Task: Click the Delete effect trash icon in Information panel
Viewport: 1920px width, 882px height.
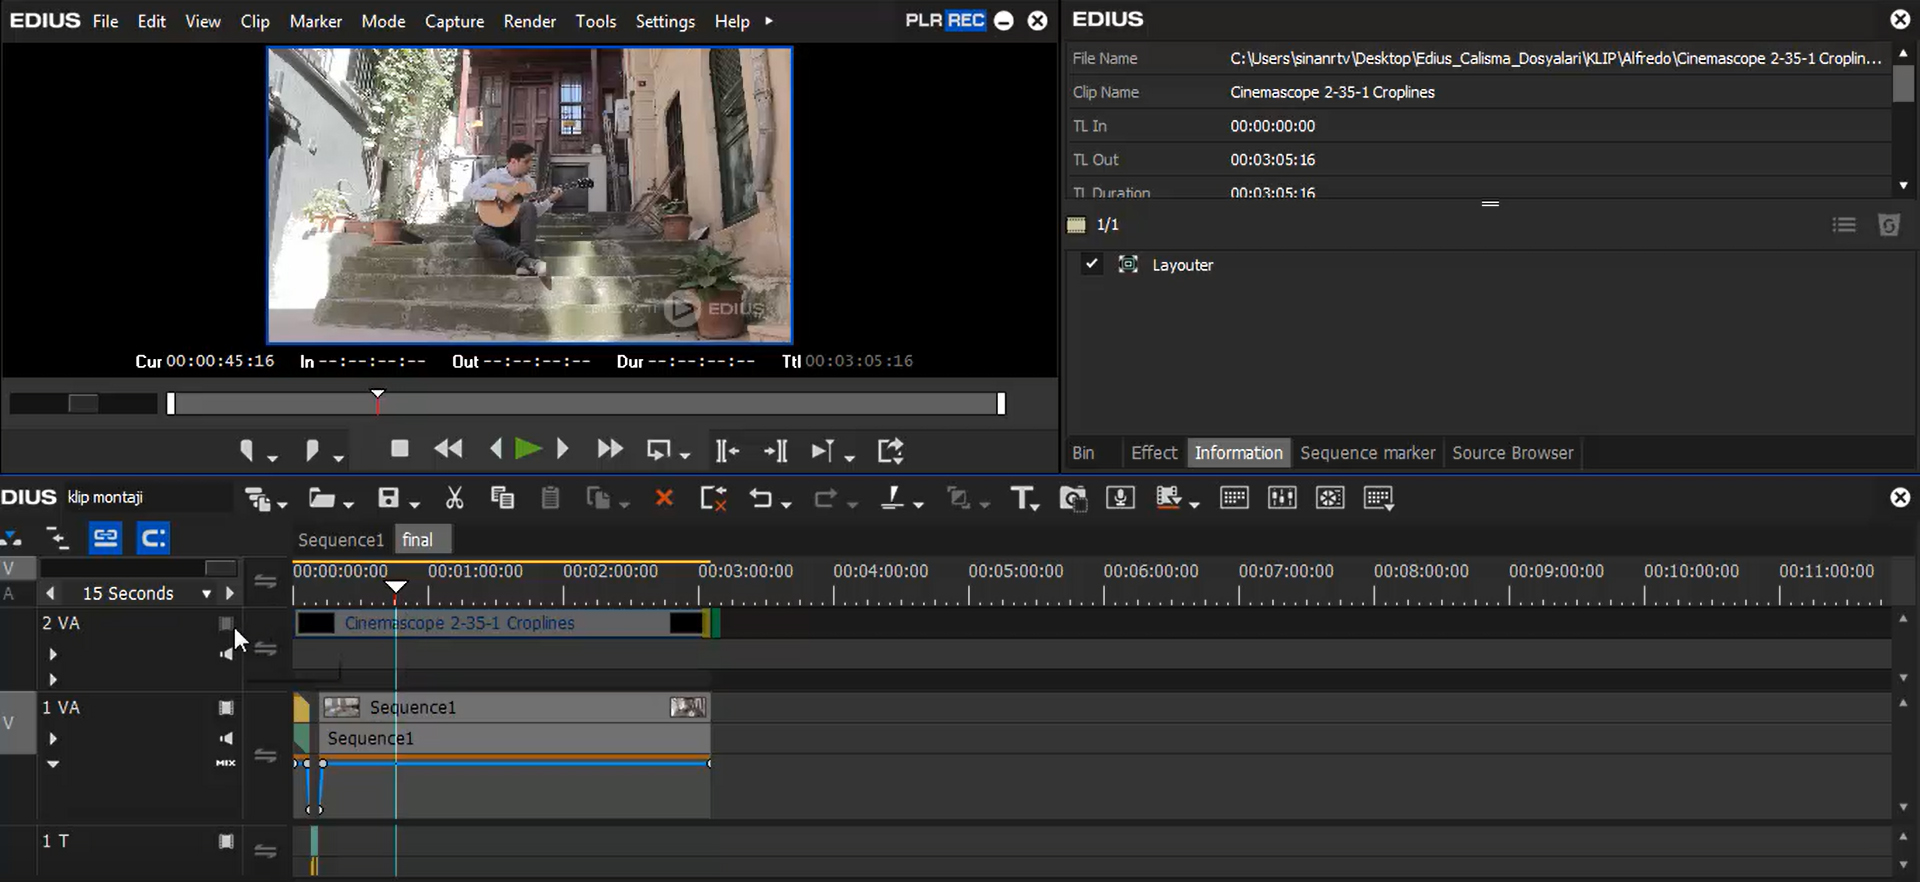Action: (1889, 225)
